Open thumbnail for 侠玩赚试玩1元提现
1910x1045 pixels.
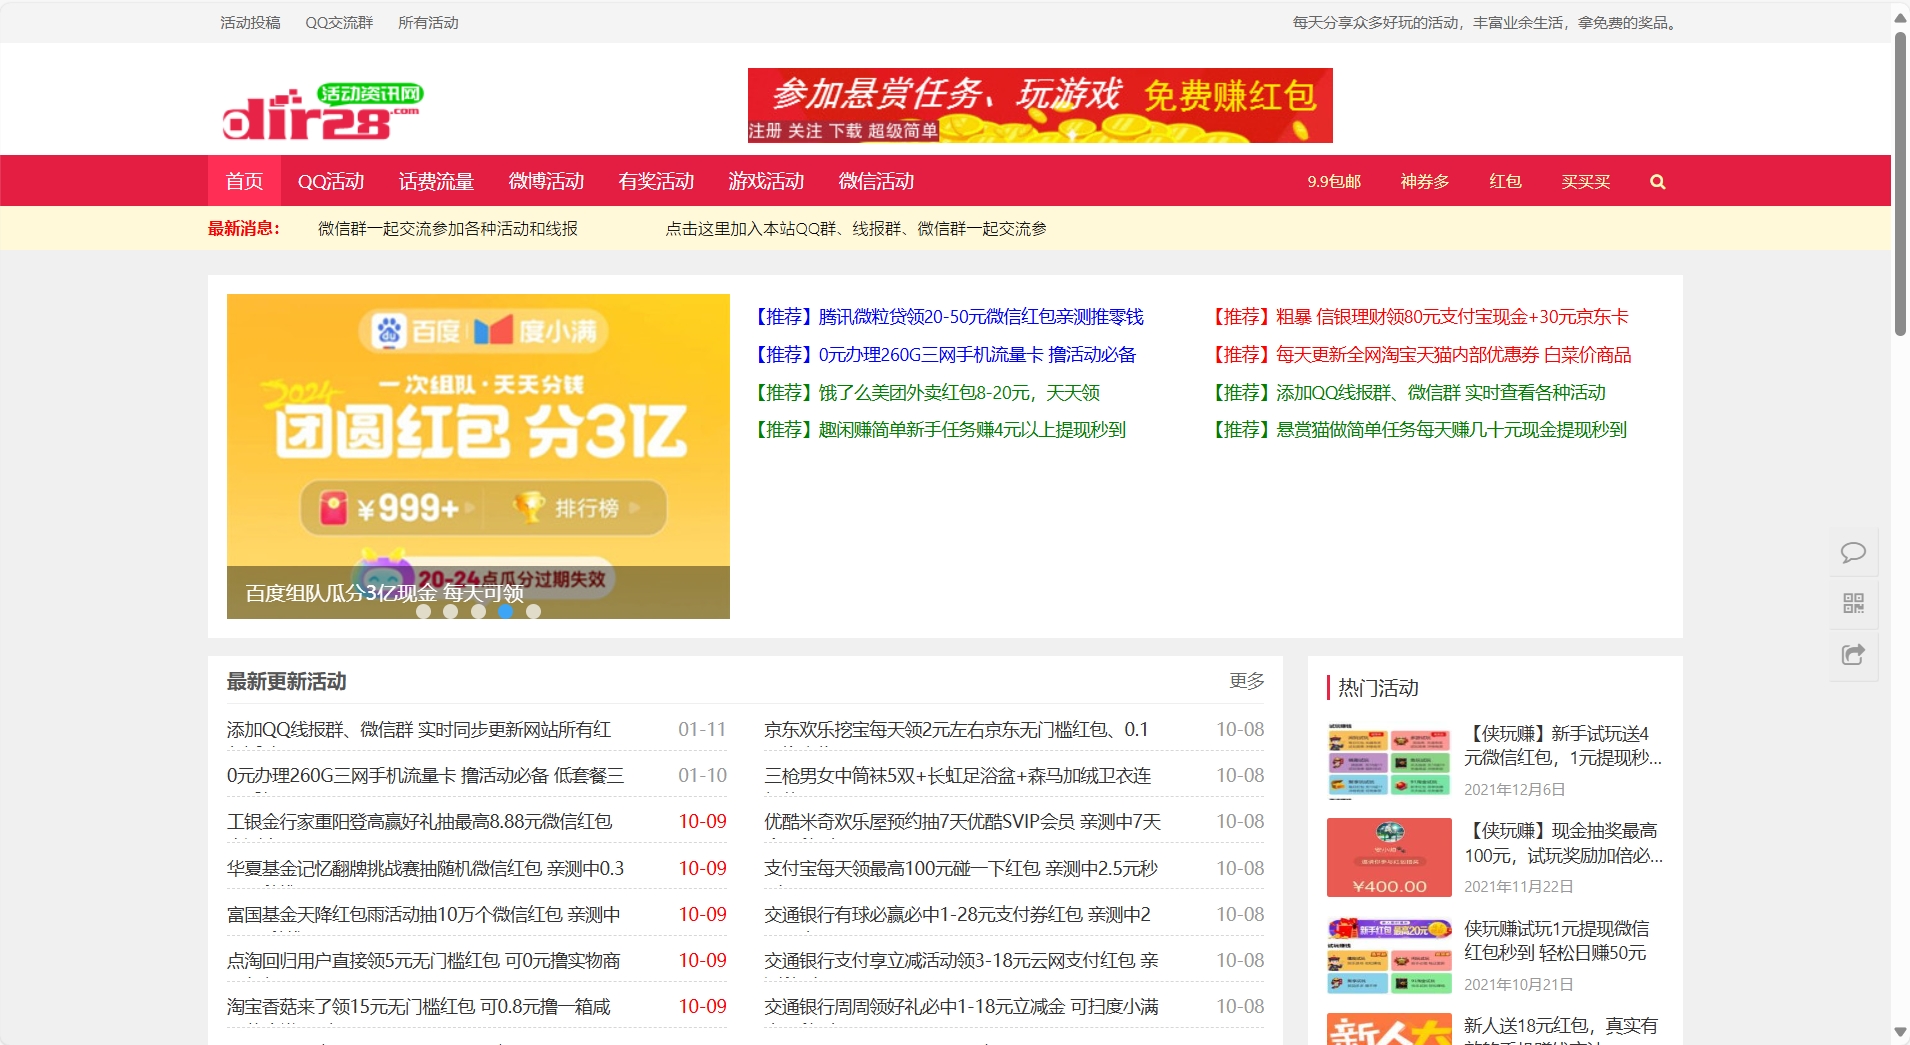(1389, 955)
